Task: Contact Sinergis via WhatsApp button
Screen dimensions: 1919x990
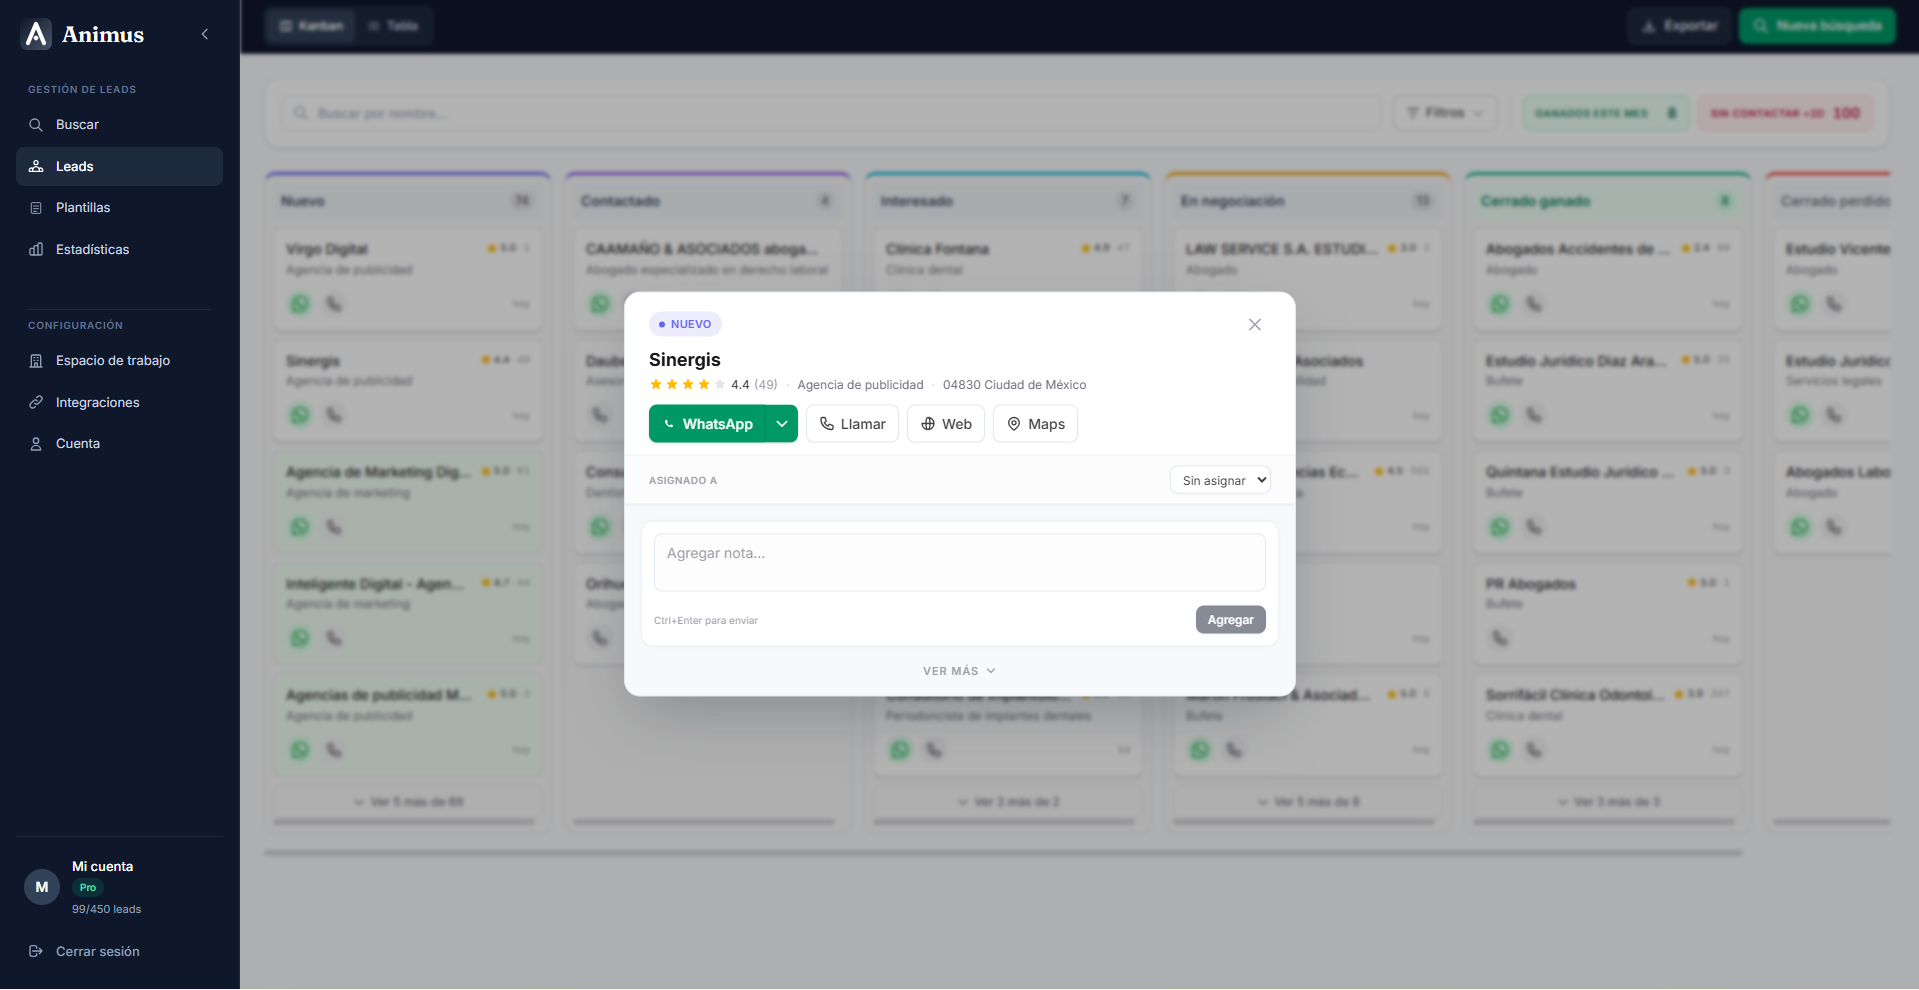Action: [x=707, y=424]
